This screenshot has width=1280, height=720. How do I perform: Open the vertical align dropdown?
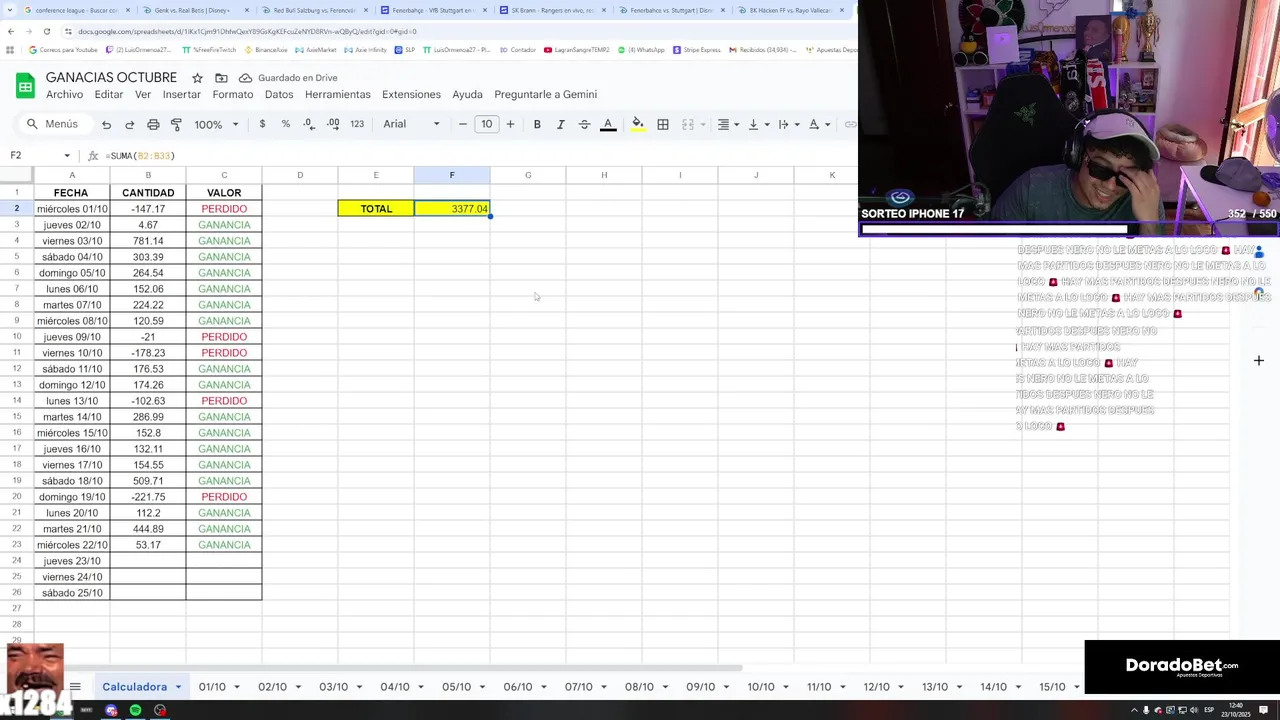[x=758, y=124]
